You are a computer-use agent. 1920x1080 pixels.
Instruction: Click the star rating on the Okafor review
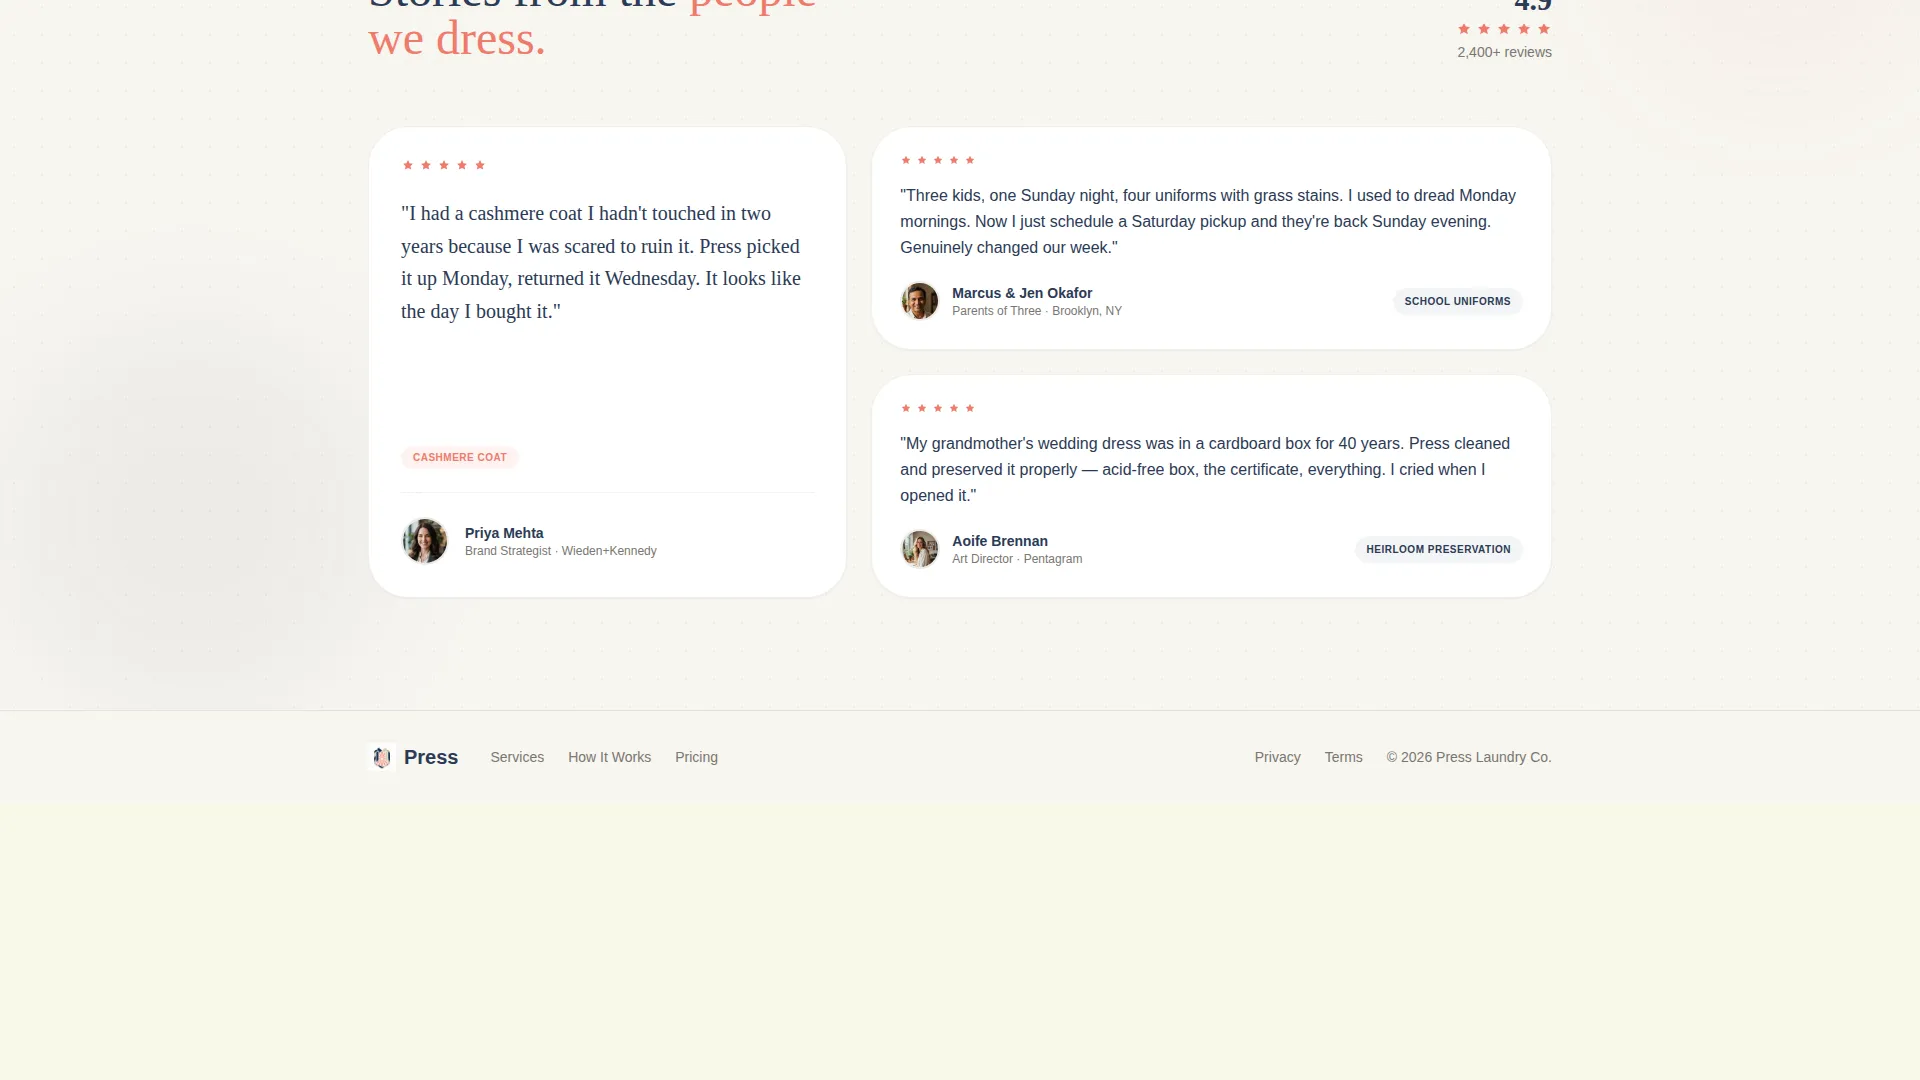[937, 161]
